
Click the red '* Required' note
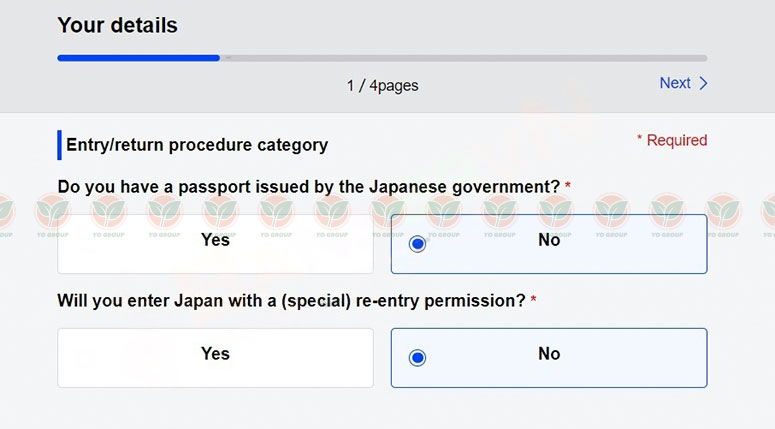[672, 140]
